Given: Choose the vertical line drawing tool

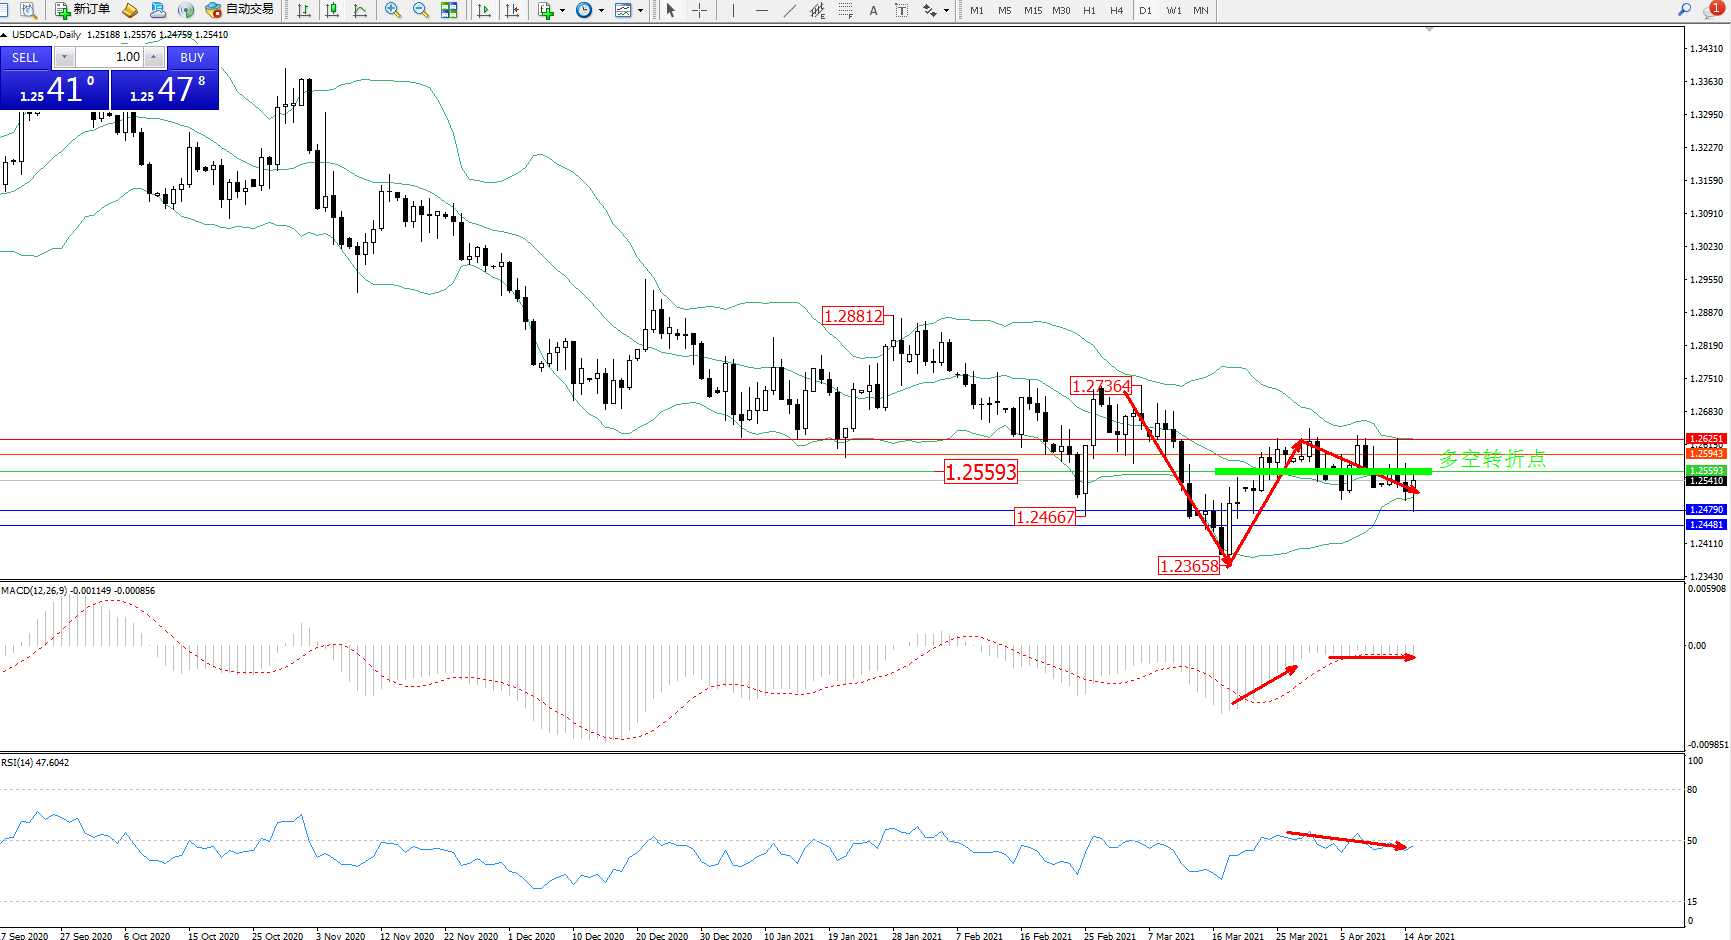Looking at the screenshot, I should [733, 10].
